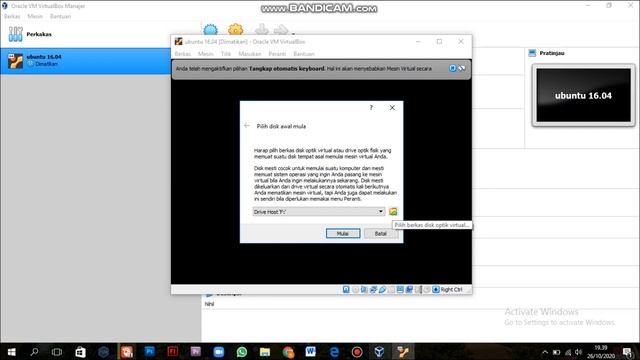Screen dimensions: 640x360
Task: Open the Drive Host 'F:' dropdown
Action: pos(318,211)
